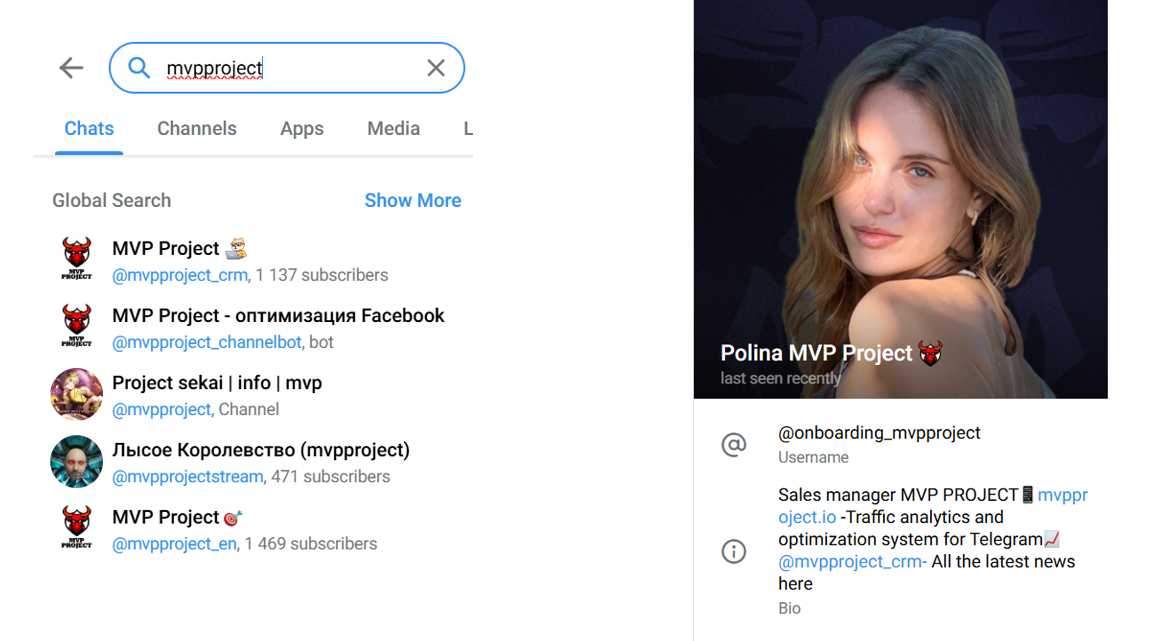Click the Polina MVP Project name

point(816,353)
